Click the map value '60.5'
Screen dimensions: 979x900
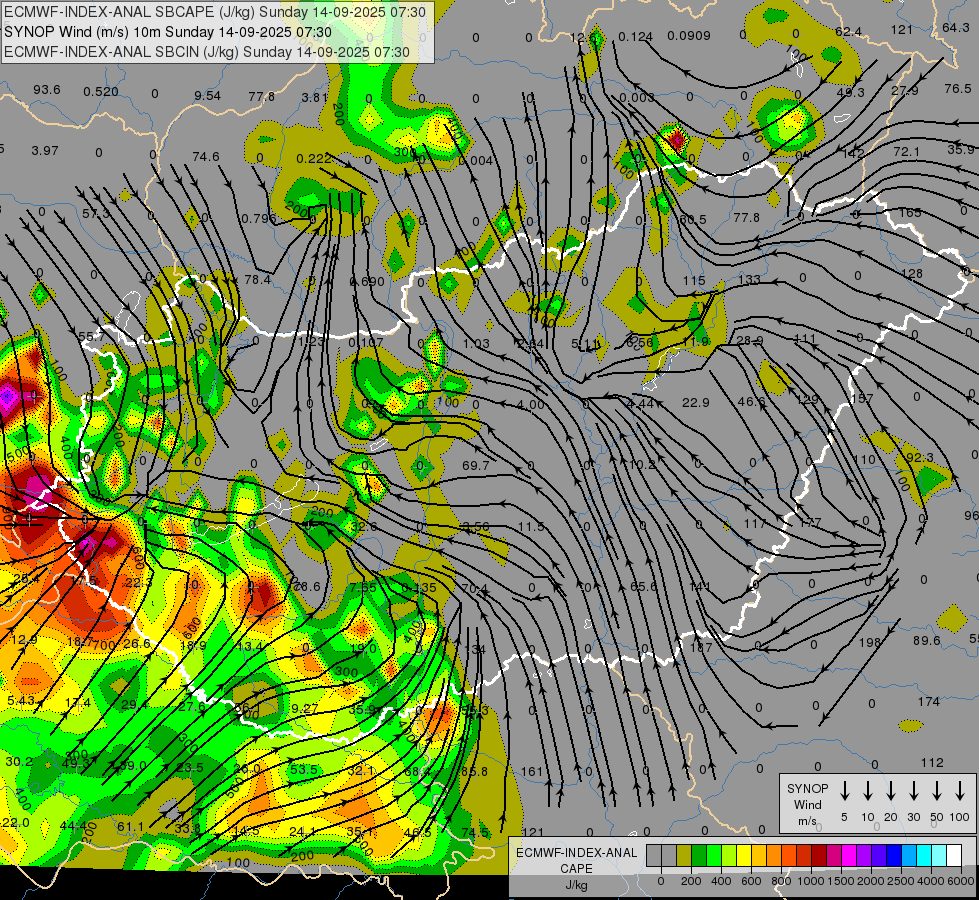point(693,220)
